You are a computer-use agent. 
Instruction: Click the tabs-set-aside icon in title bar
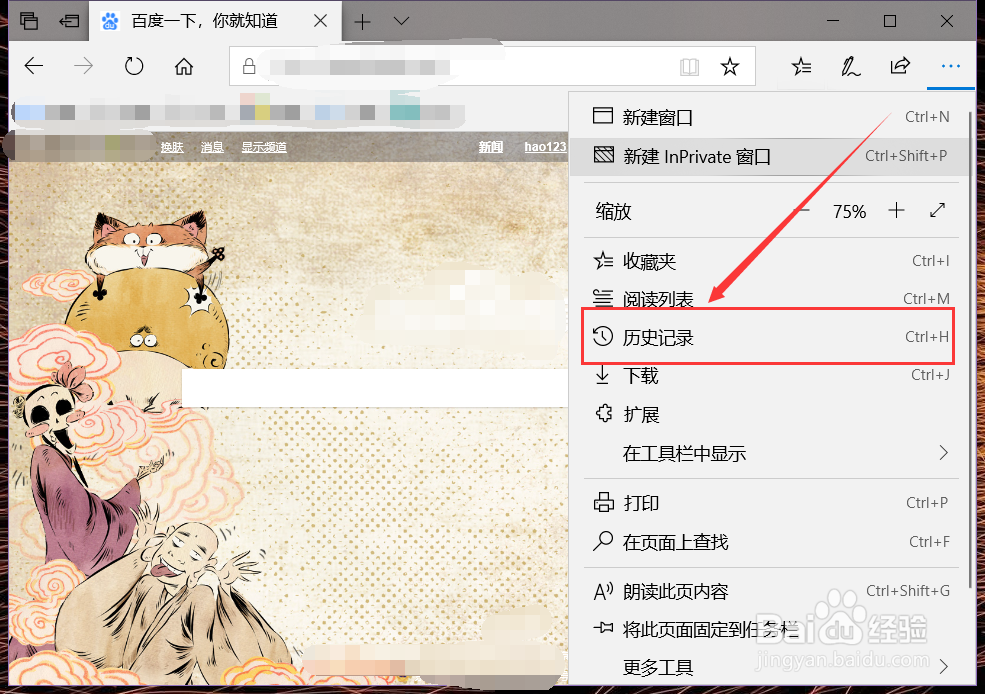(x=29, y=21)
